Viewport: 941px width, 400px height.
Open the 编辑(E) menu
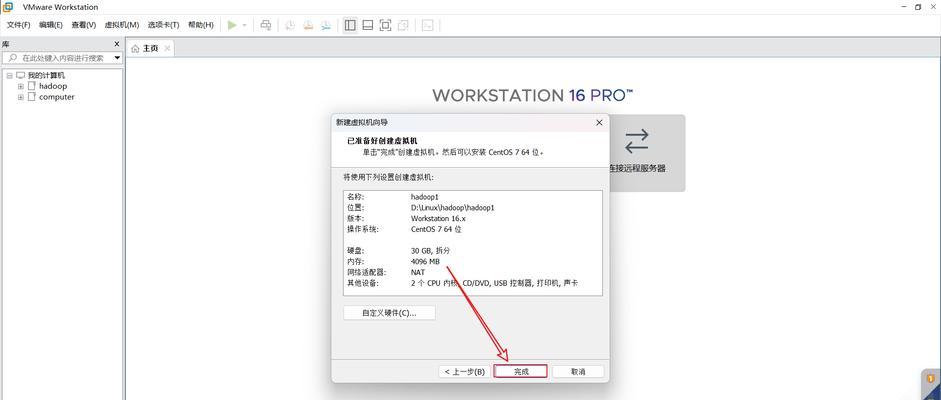(50, 25)
